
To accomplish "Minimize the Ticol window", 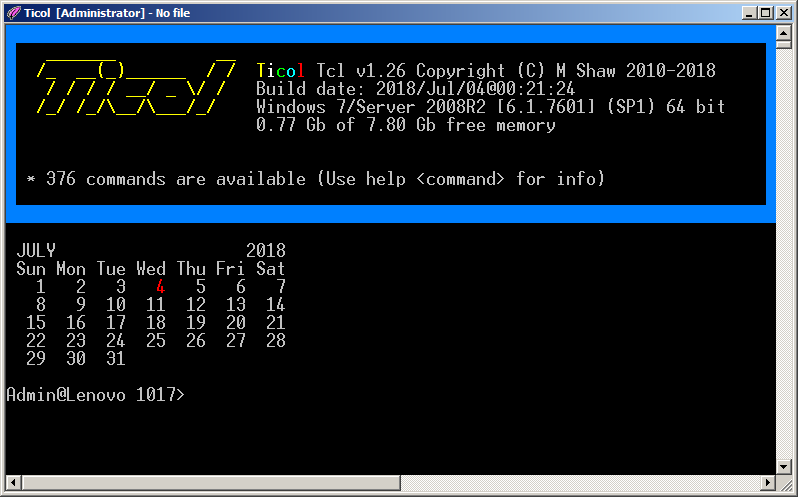I will click(x=749, y=13).
